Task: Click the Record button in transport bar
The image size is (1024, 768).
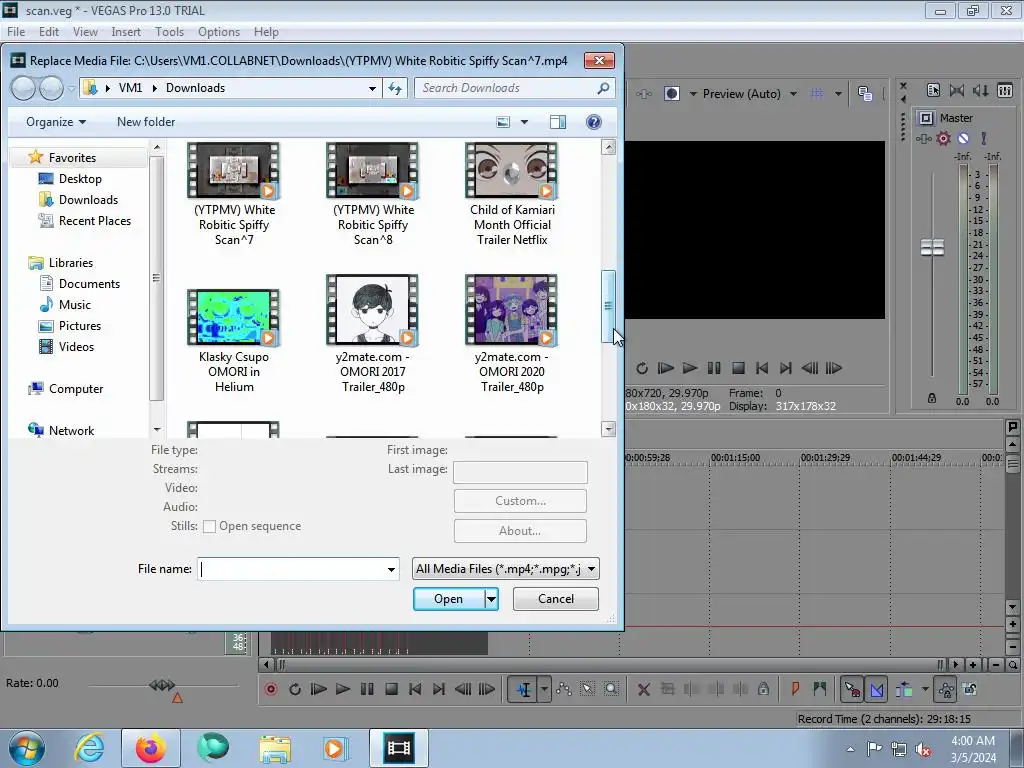Action: 270,689
